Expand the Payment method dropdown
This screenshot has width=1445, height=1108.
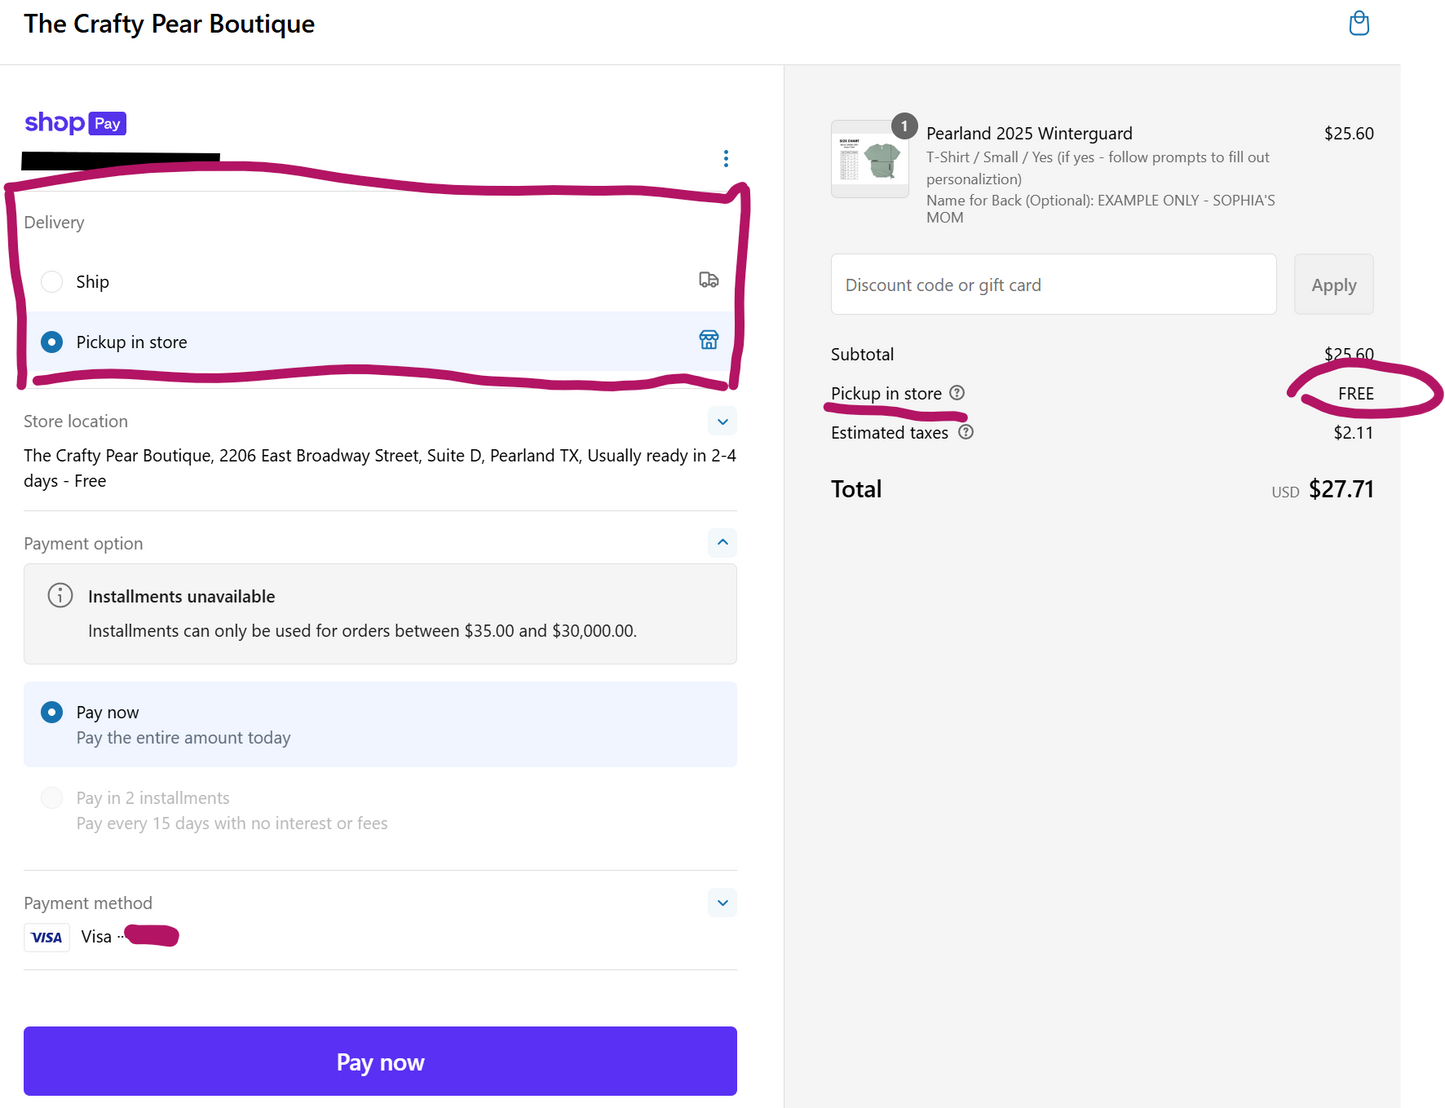tap(722, 903)
